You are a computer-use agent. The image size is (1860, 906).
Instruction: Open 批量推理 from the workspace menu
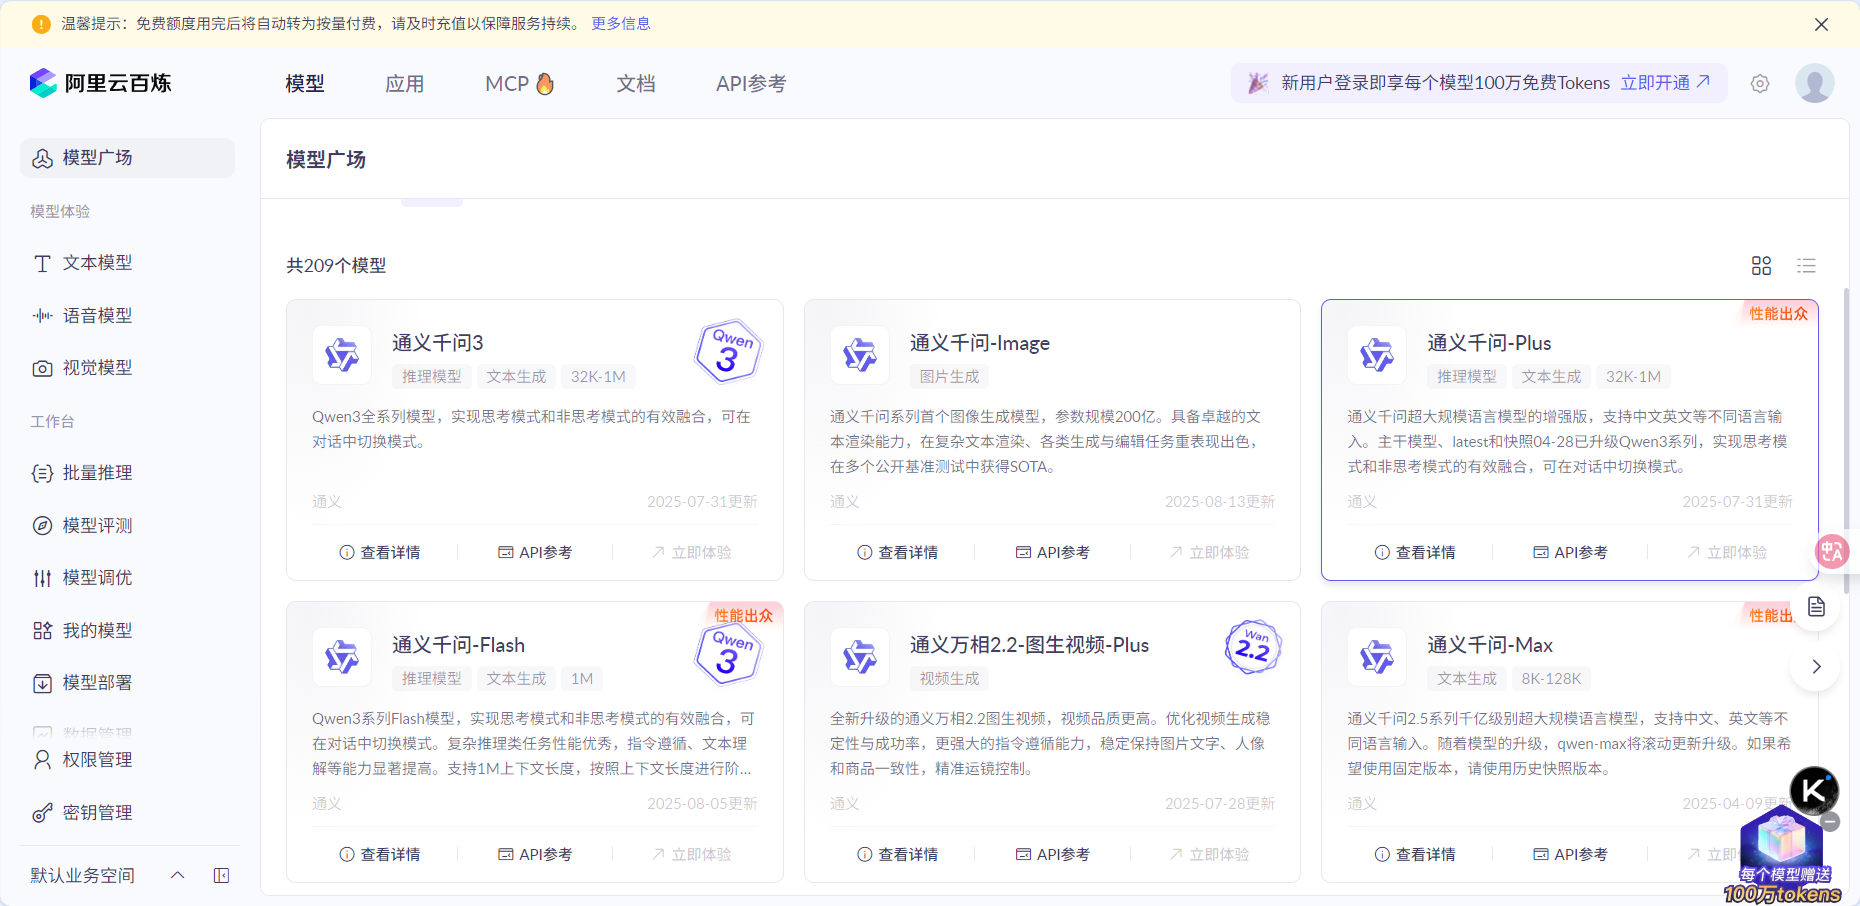[x=96, y=472]
